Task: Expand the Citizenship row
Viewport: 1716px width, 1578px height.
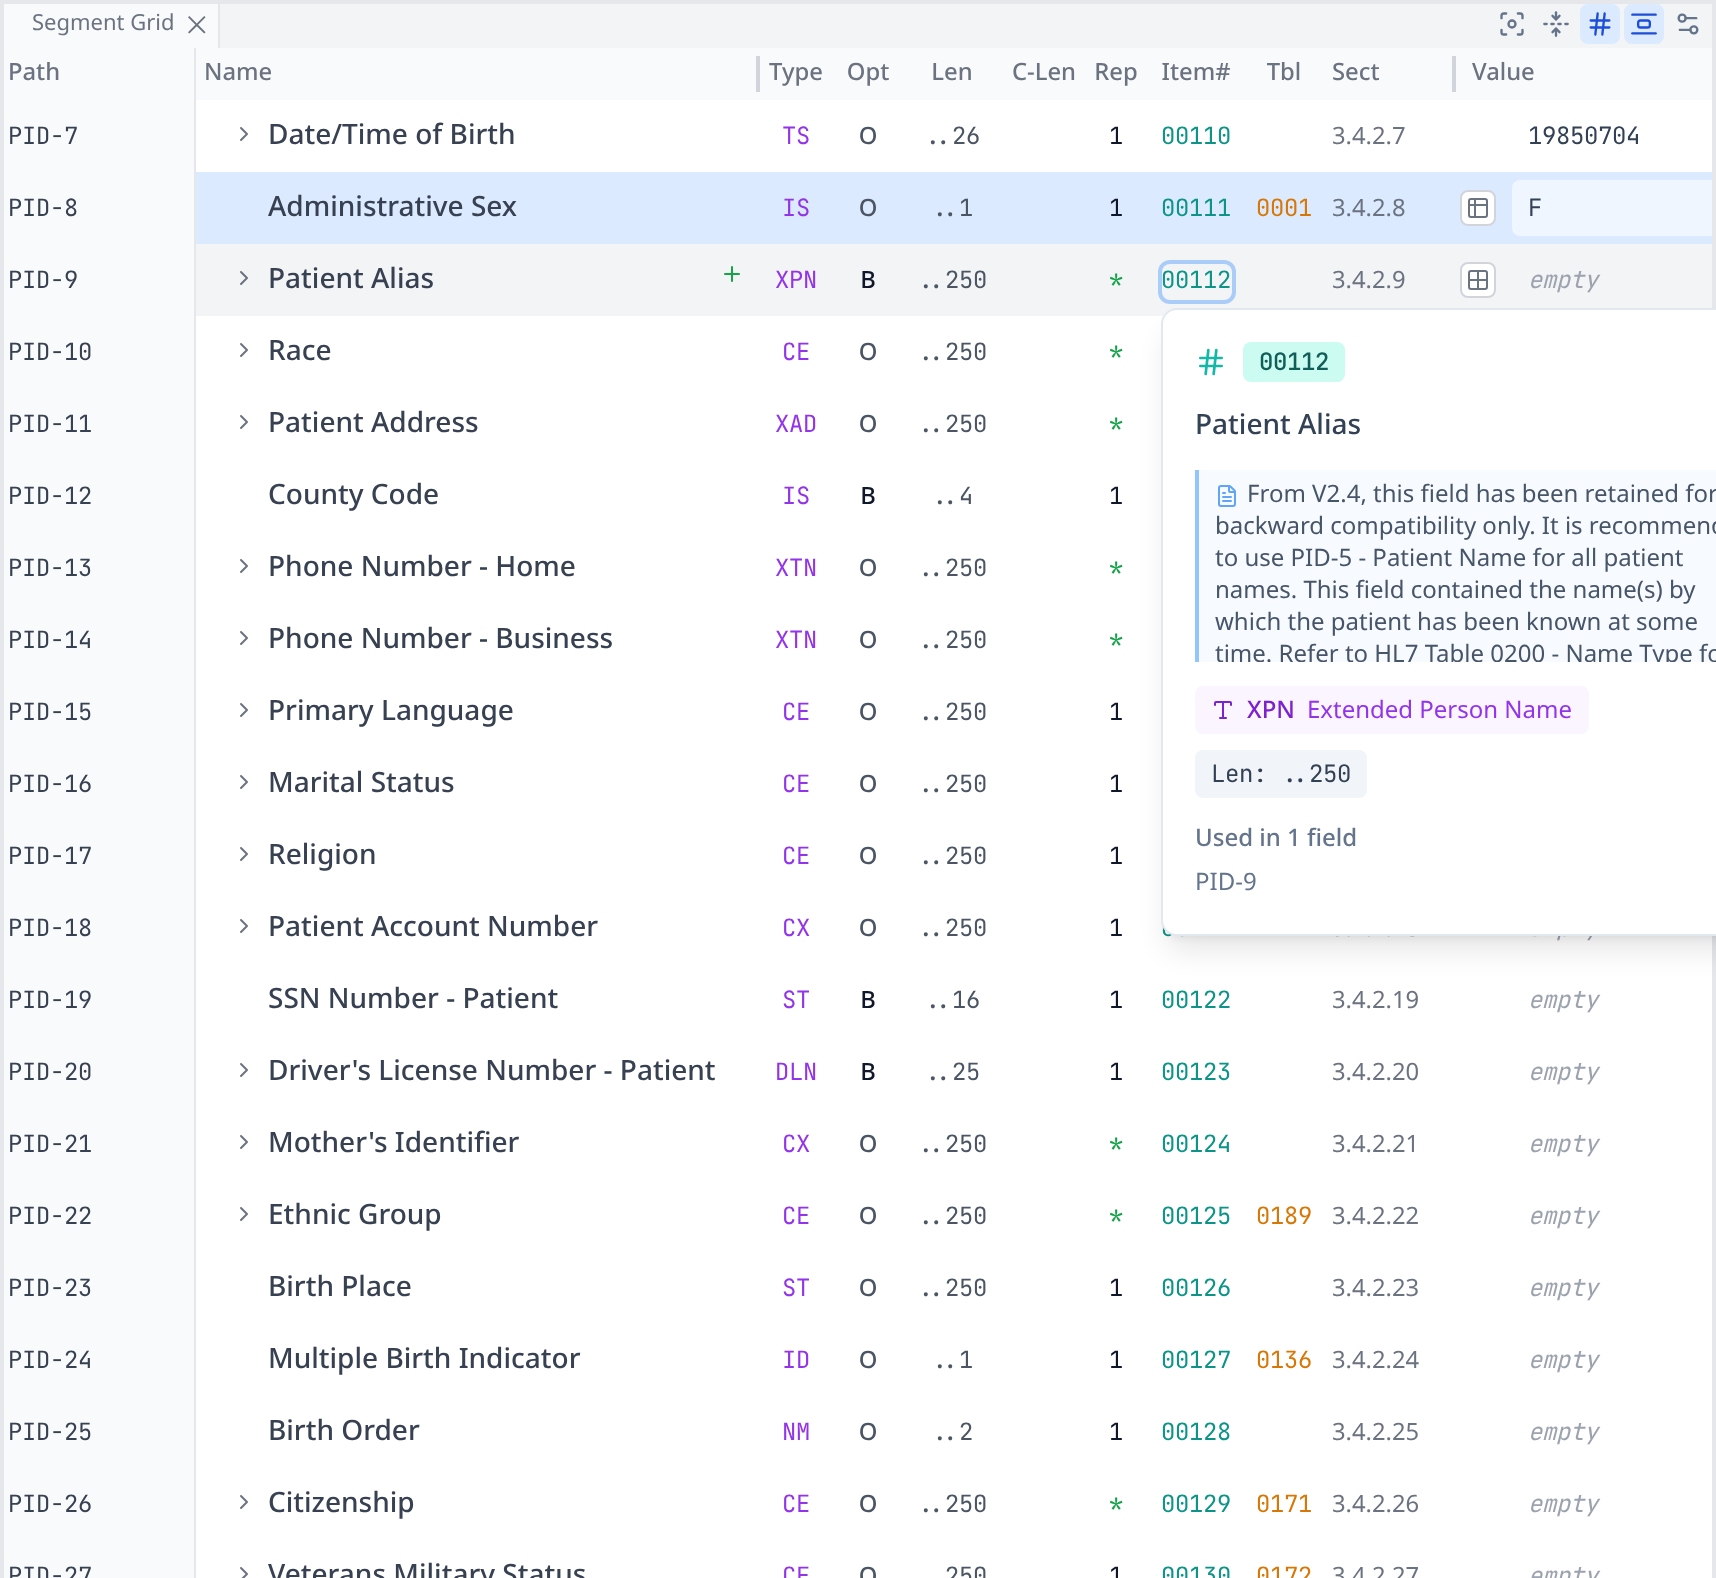Action: (243, 1502)
